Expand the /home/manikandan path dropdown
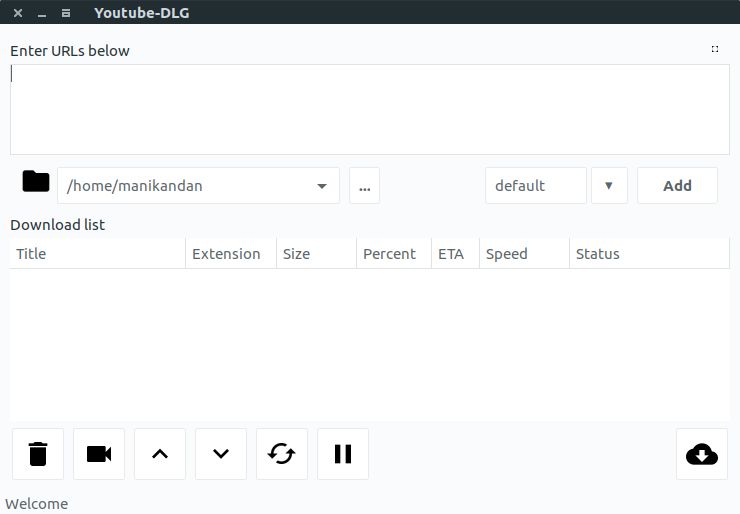 coord(322,186)
